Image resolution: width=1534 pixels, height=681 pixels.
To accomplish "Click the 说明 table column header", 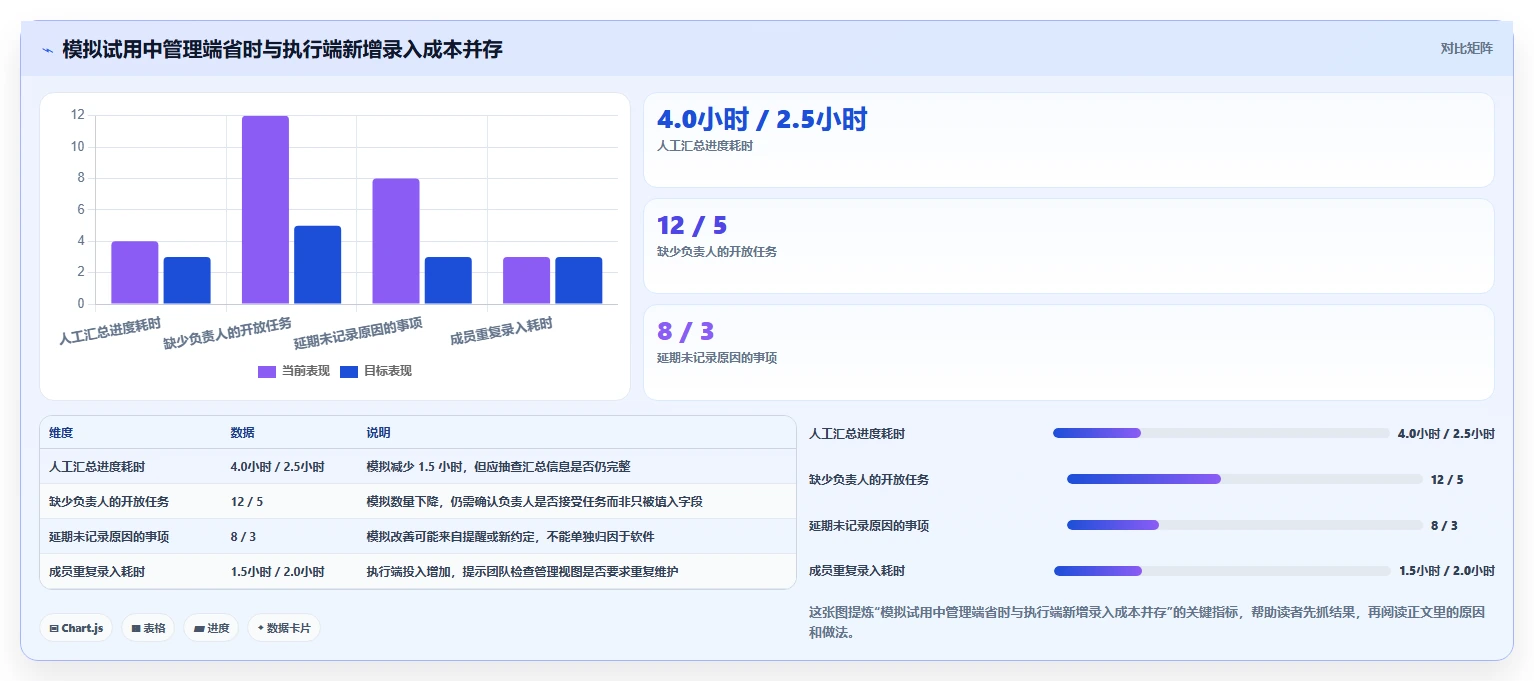I will 378,433.
